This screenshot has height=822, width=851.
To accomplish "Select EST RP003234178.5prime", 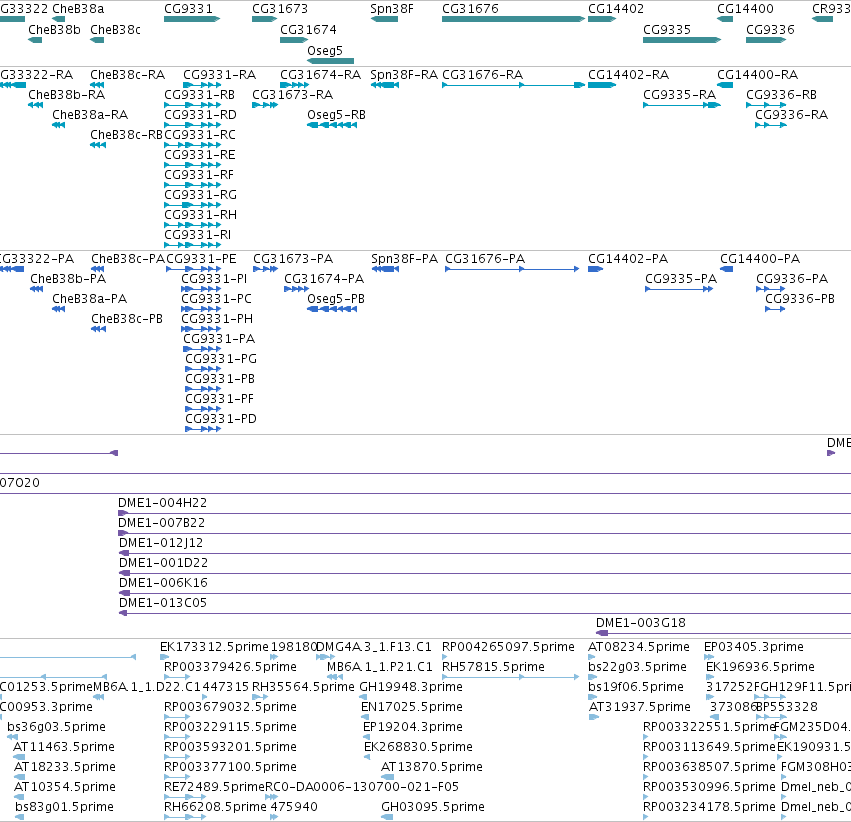I will tap(709, 807).
